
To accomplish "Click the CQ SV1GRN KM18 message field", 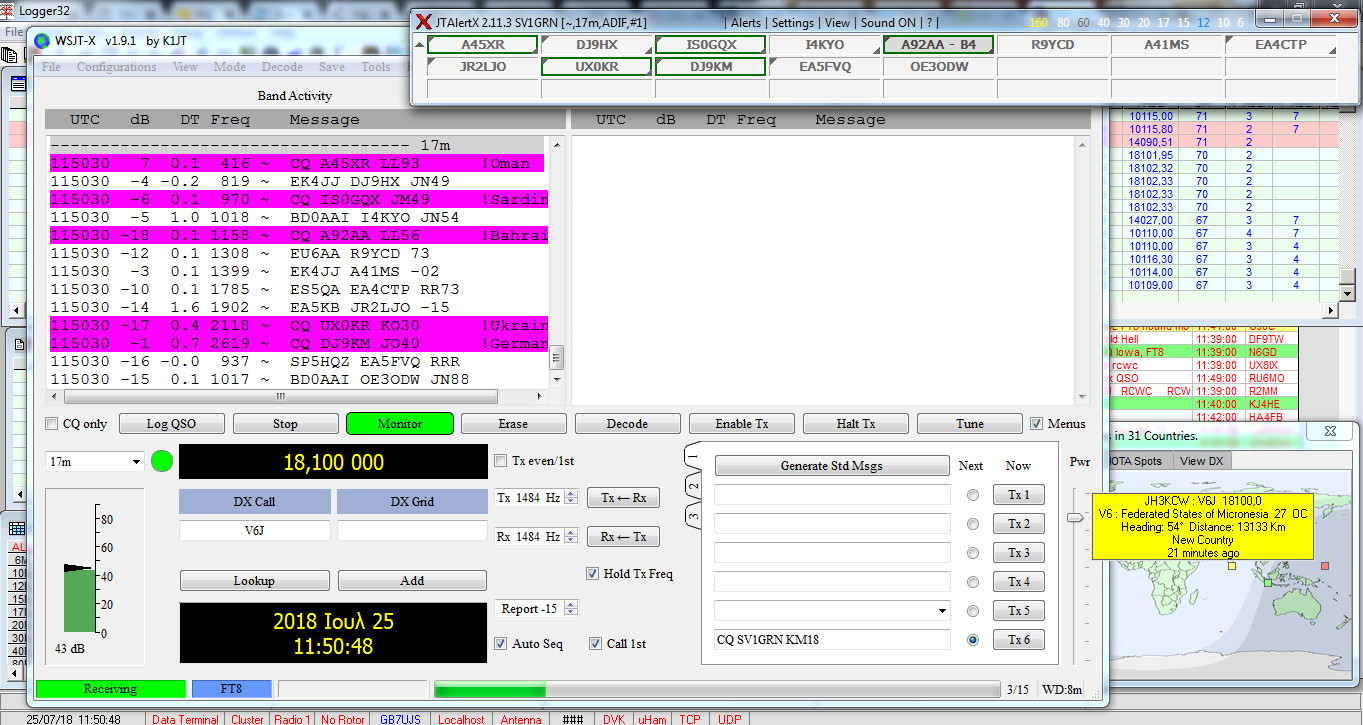I will pos(832,640).
